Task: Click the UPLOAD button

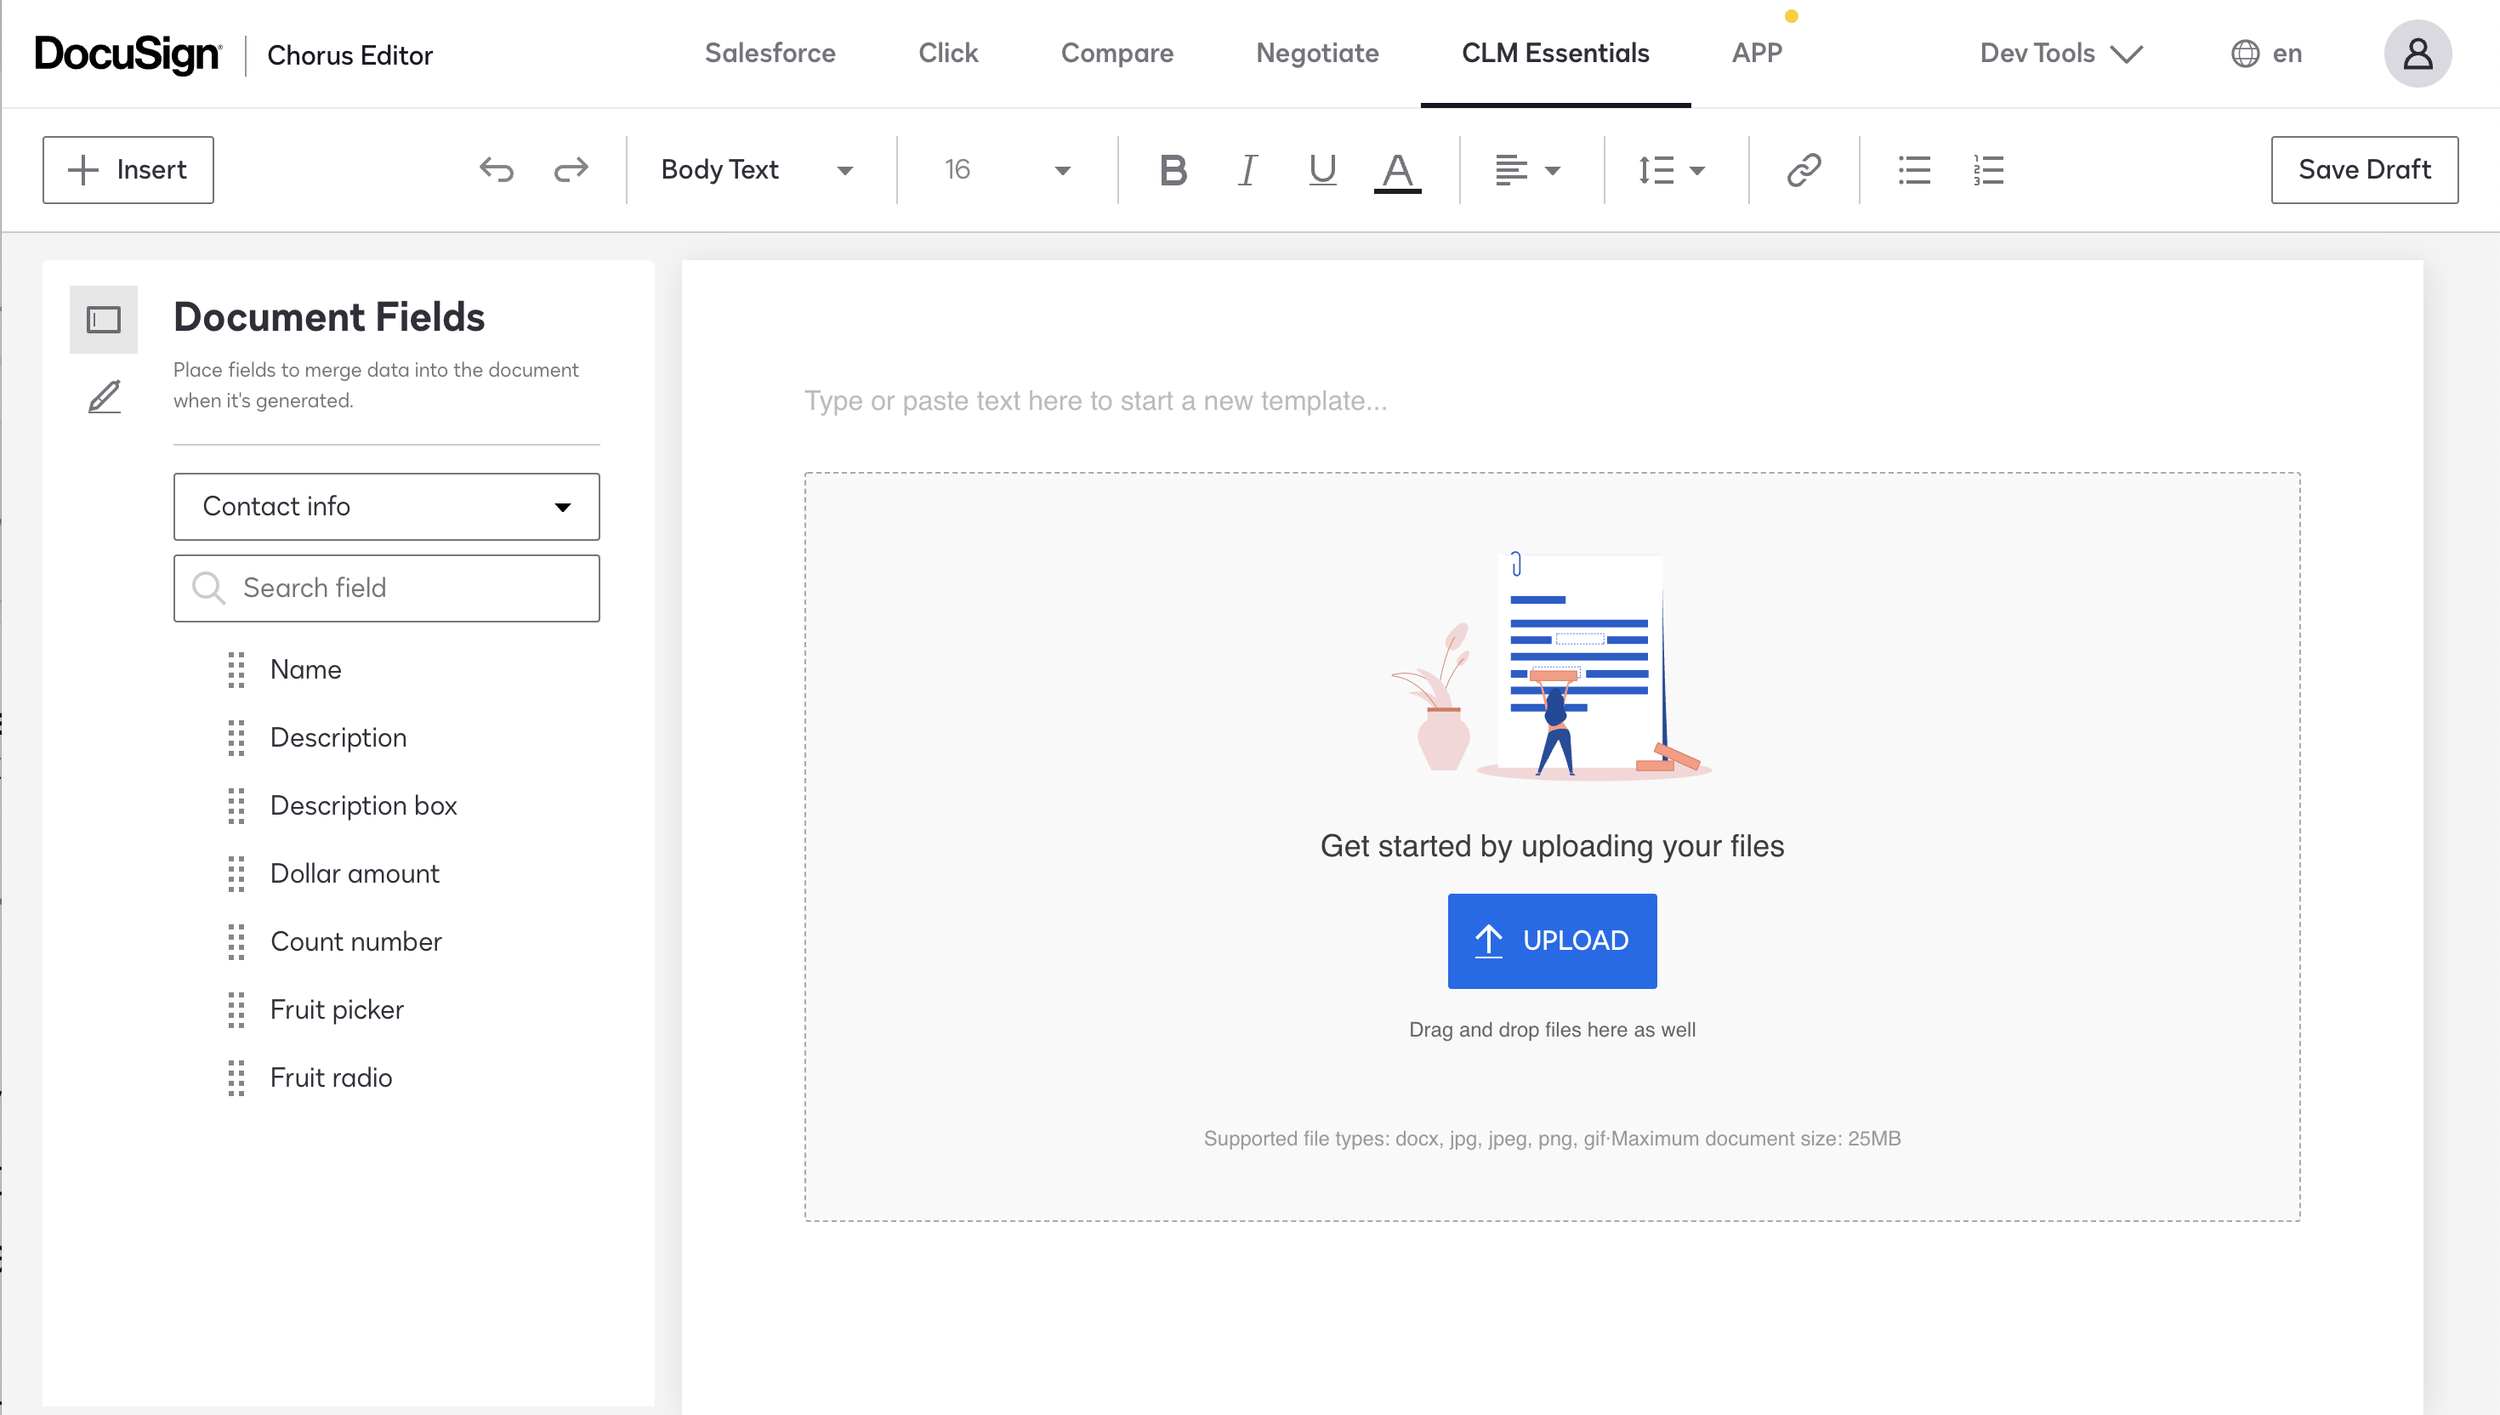Action: [1552, 940]
